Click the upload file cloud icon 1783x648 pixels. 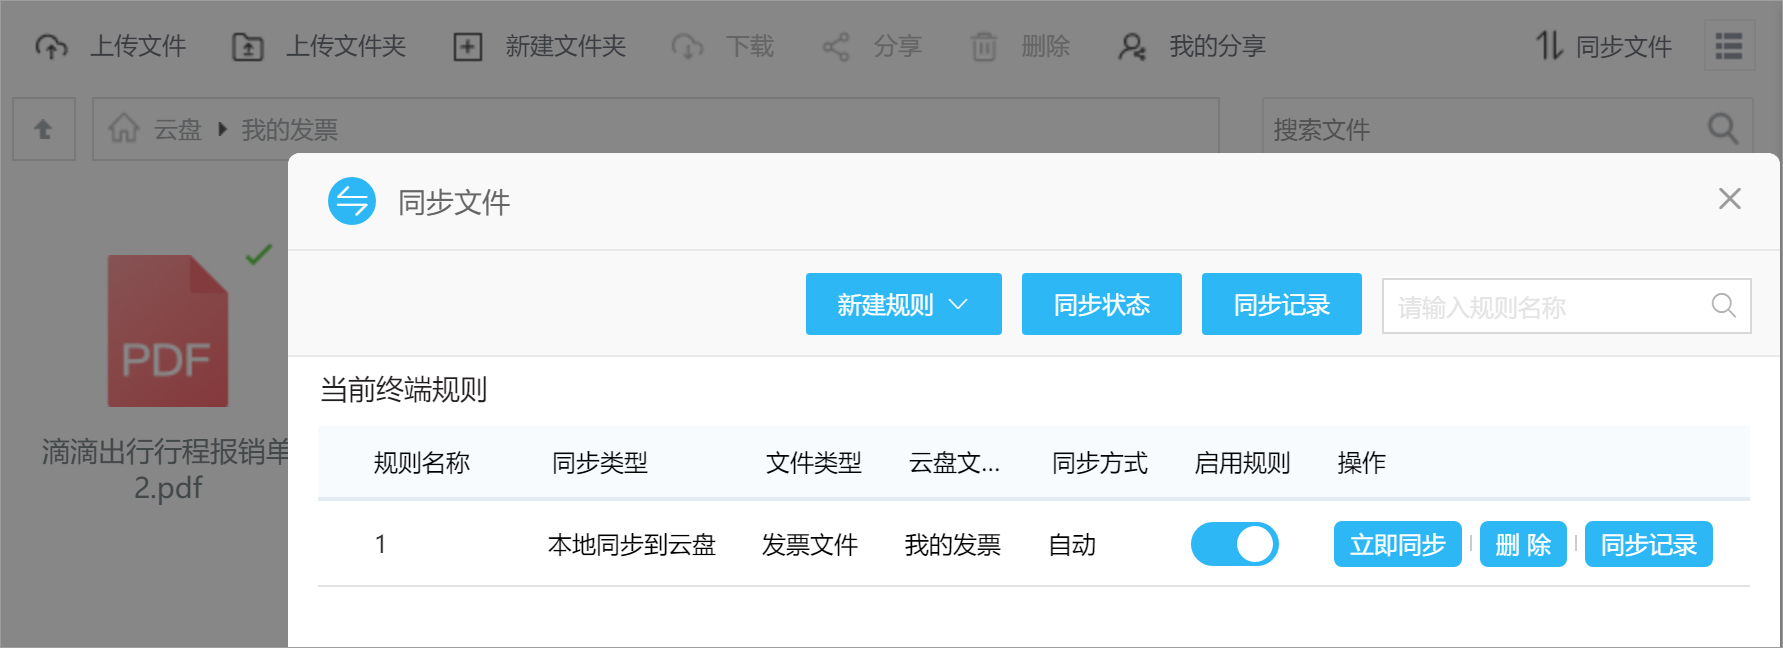pyautogui.click(x=51, y=47)
